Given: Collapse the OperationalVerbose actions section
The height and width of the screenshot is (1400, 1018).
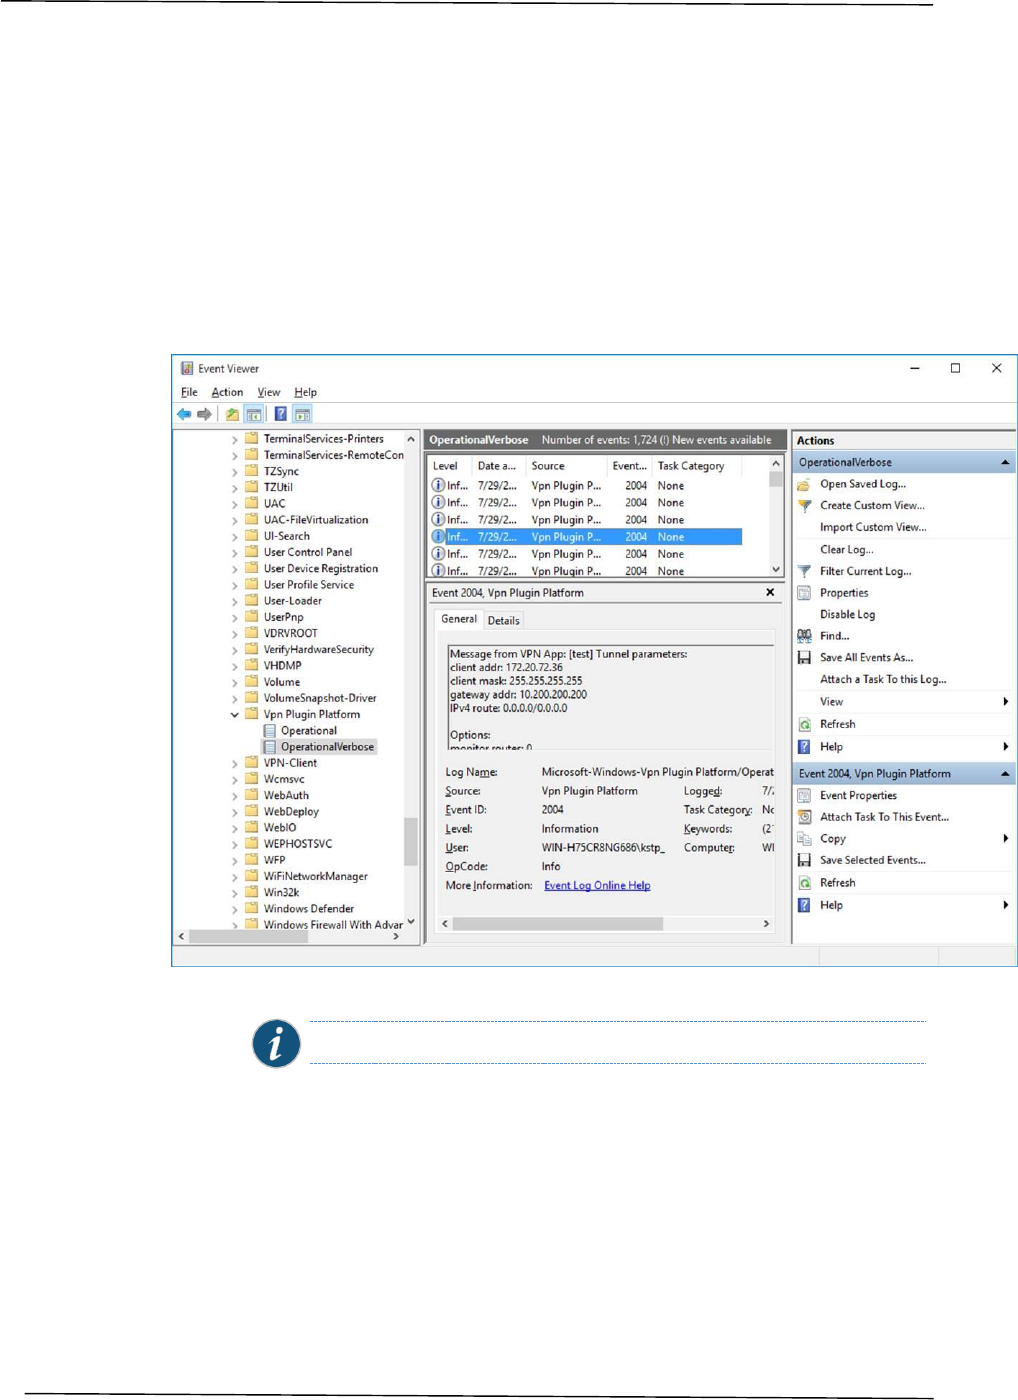Looking at the screenshot, I should (1005, 463).
